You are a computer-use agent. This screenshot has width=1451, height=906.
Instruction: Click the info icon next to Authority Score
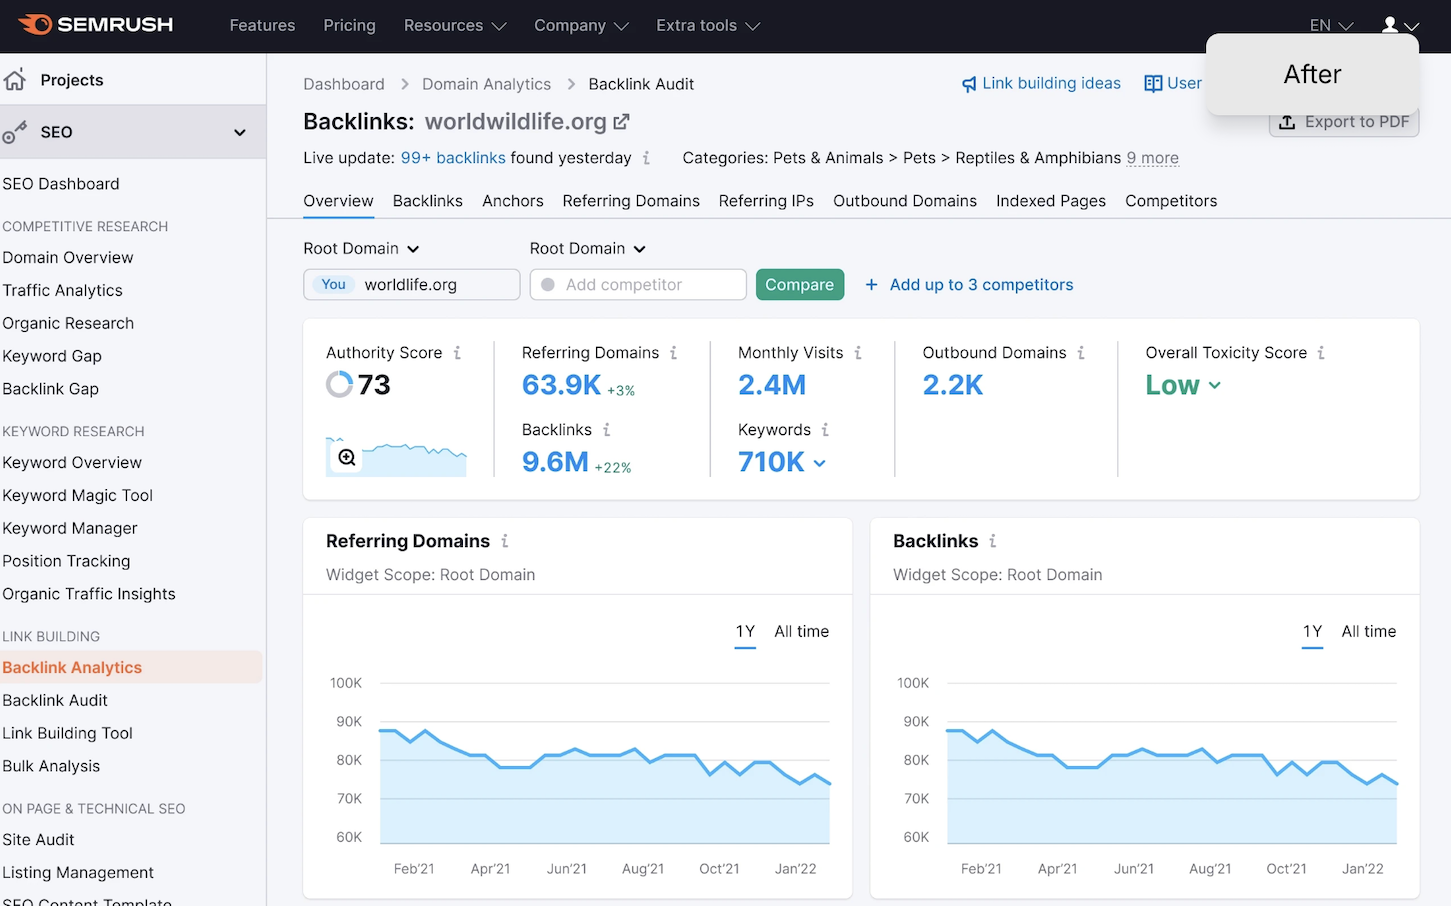coord(457,353)
